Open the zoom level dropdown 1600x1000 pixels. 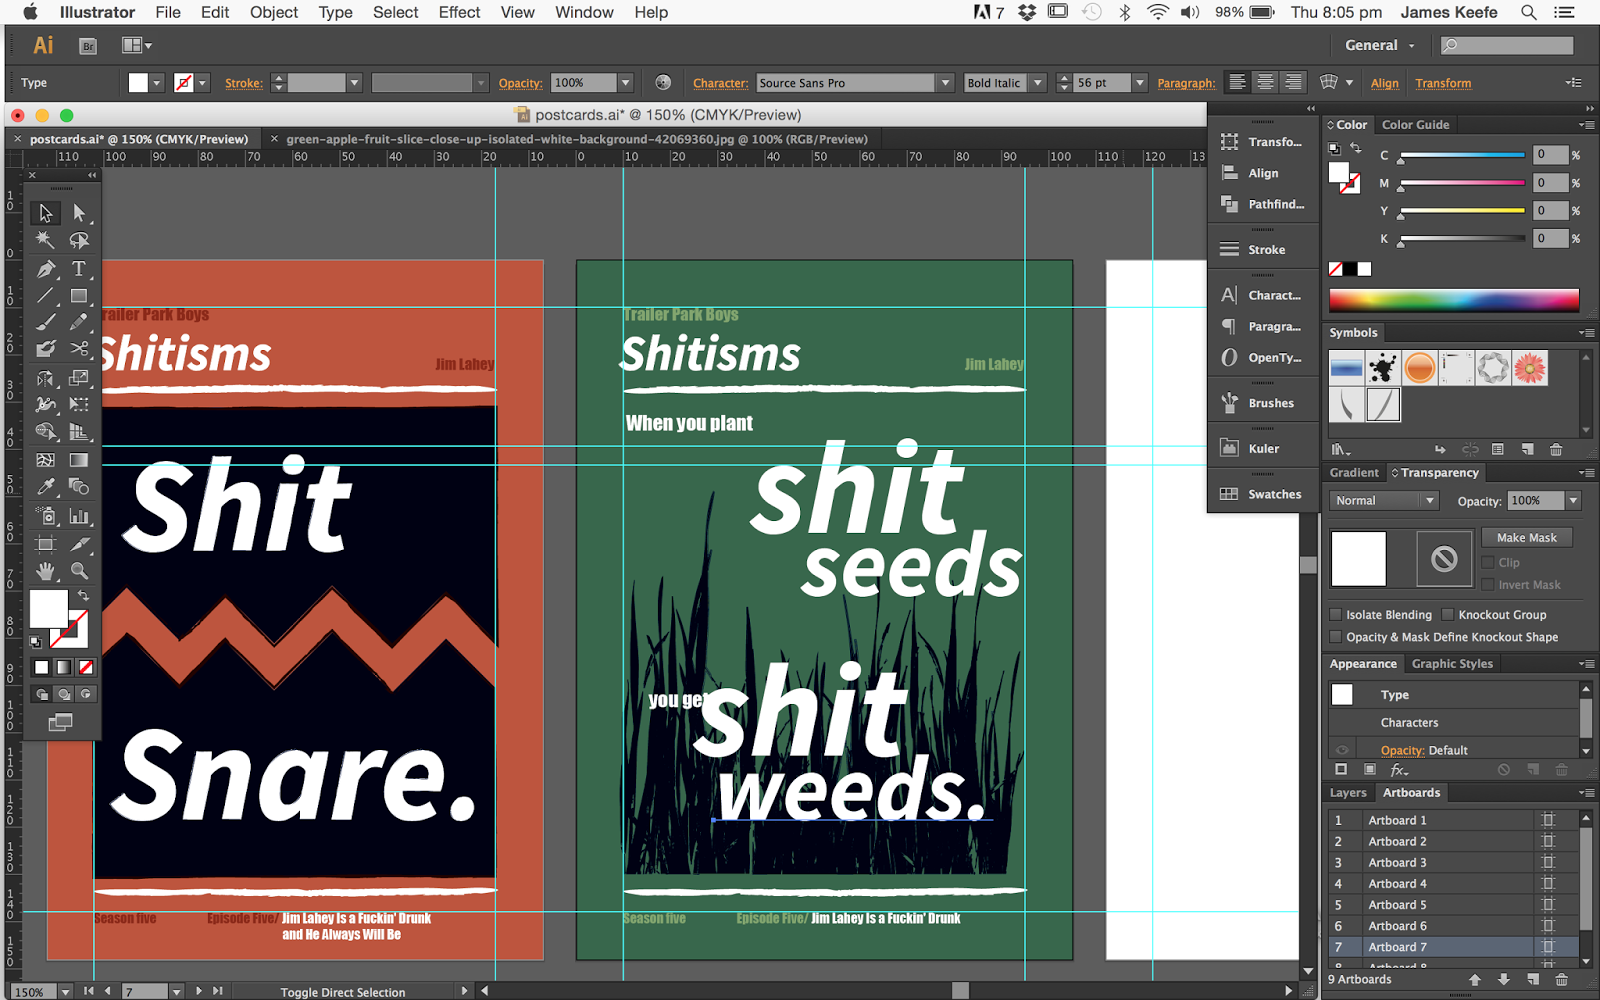coord(65,992)
